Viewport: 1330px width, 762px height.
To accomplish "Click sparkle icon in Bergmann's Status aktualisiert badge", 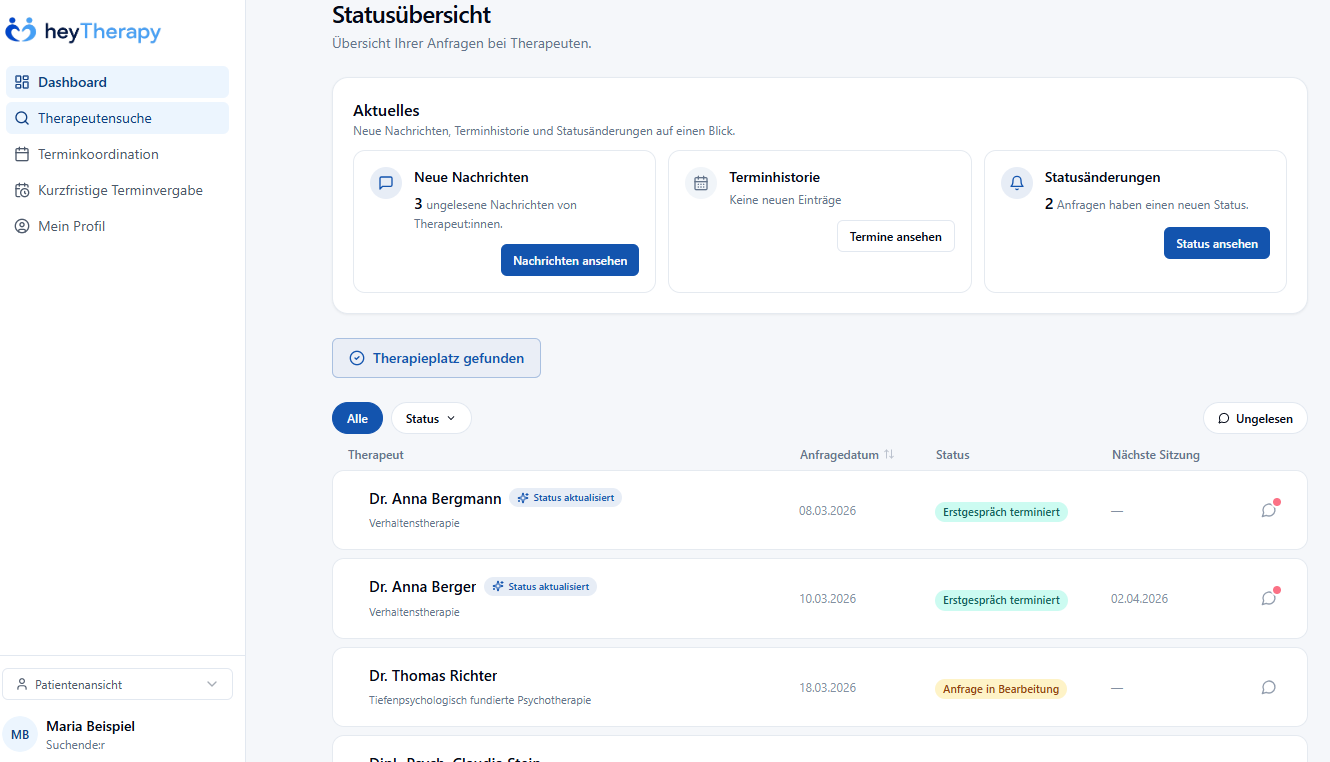I will click(x=523, y=497).
